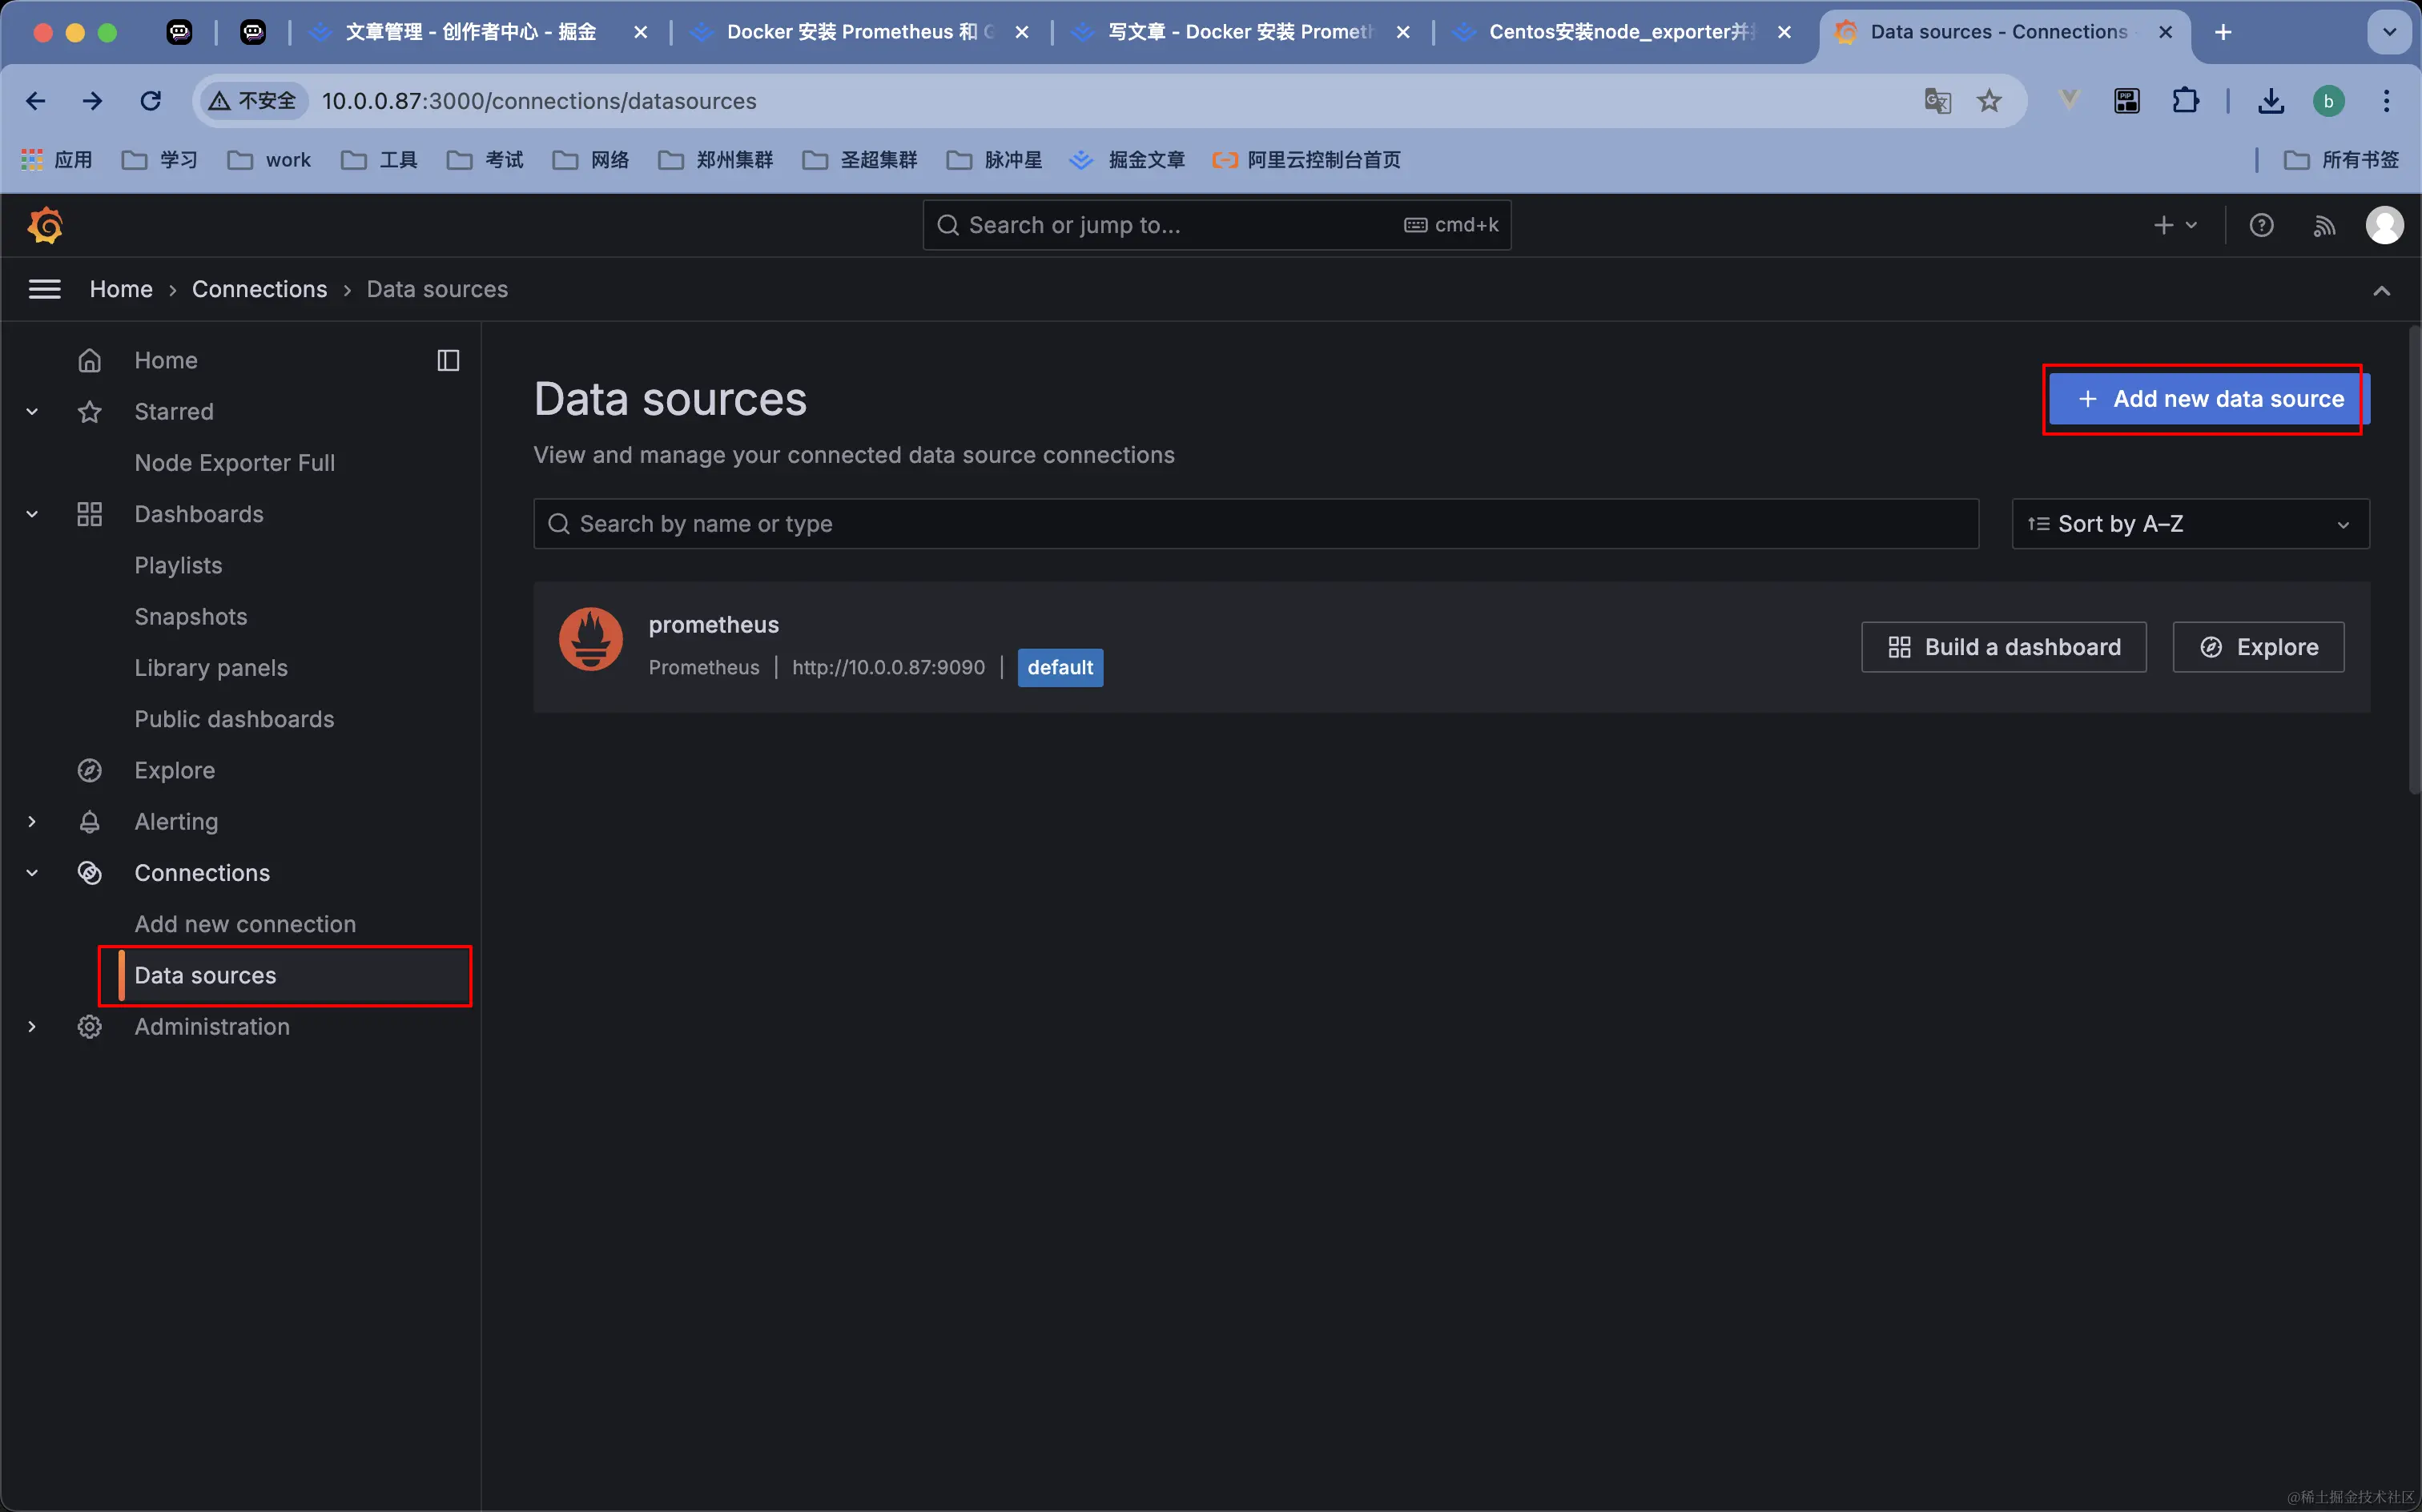Open the prometheus data source link
2422x1512 pixels.
pos(713,625)
